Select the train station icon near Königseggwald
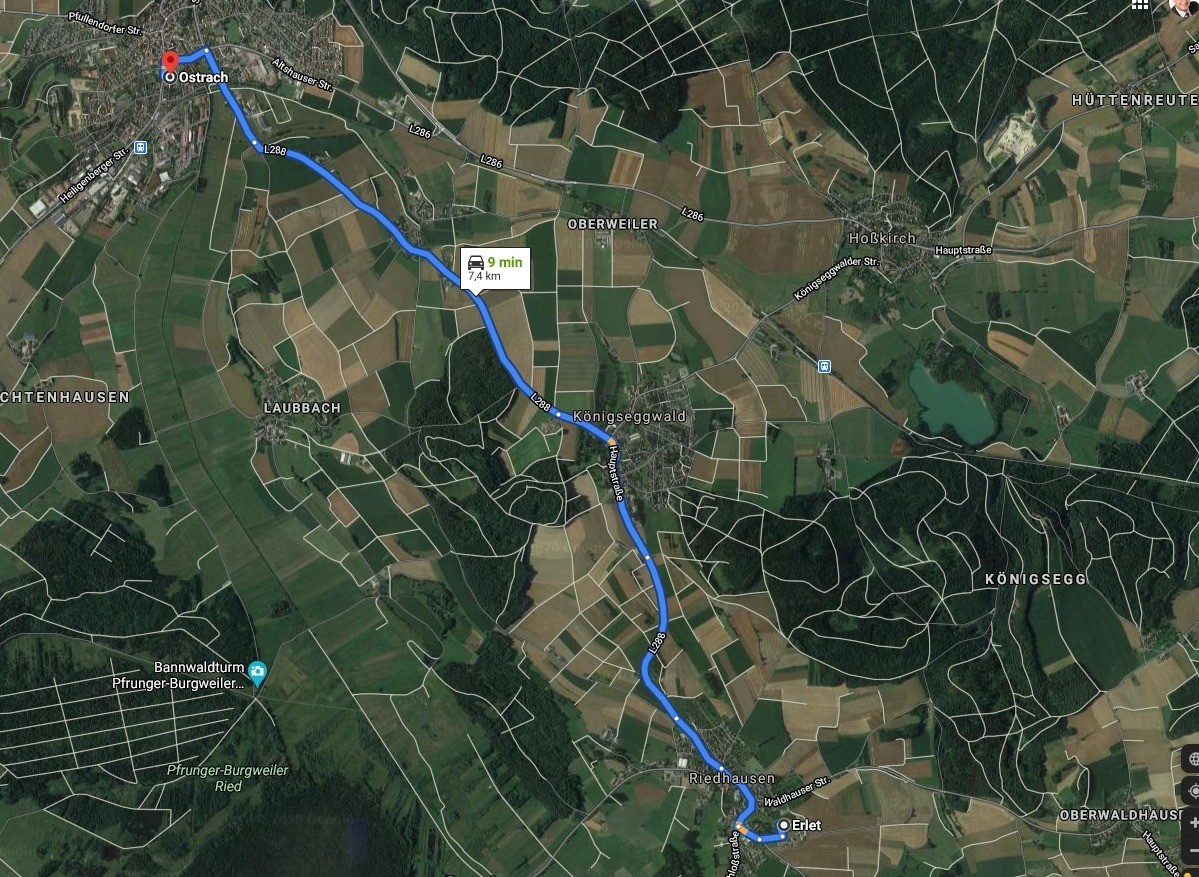The height and width of the screenshot is (877, 1199). [x=824, y=366]
